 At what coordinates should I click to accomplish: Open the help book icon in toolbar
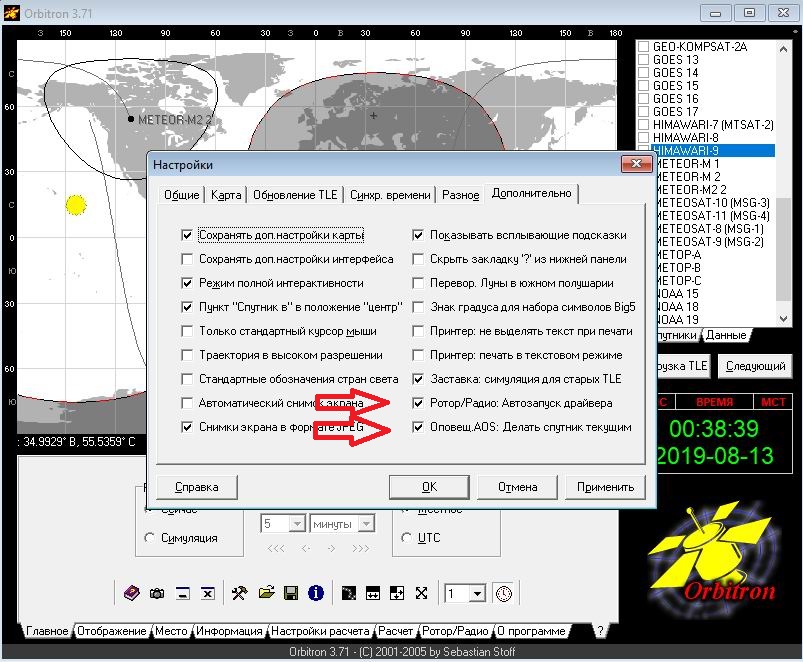132,593
